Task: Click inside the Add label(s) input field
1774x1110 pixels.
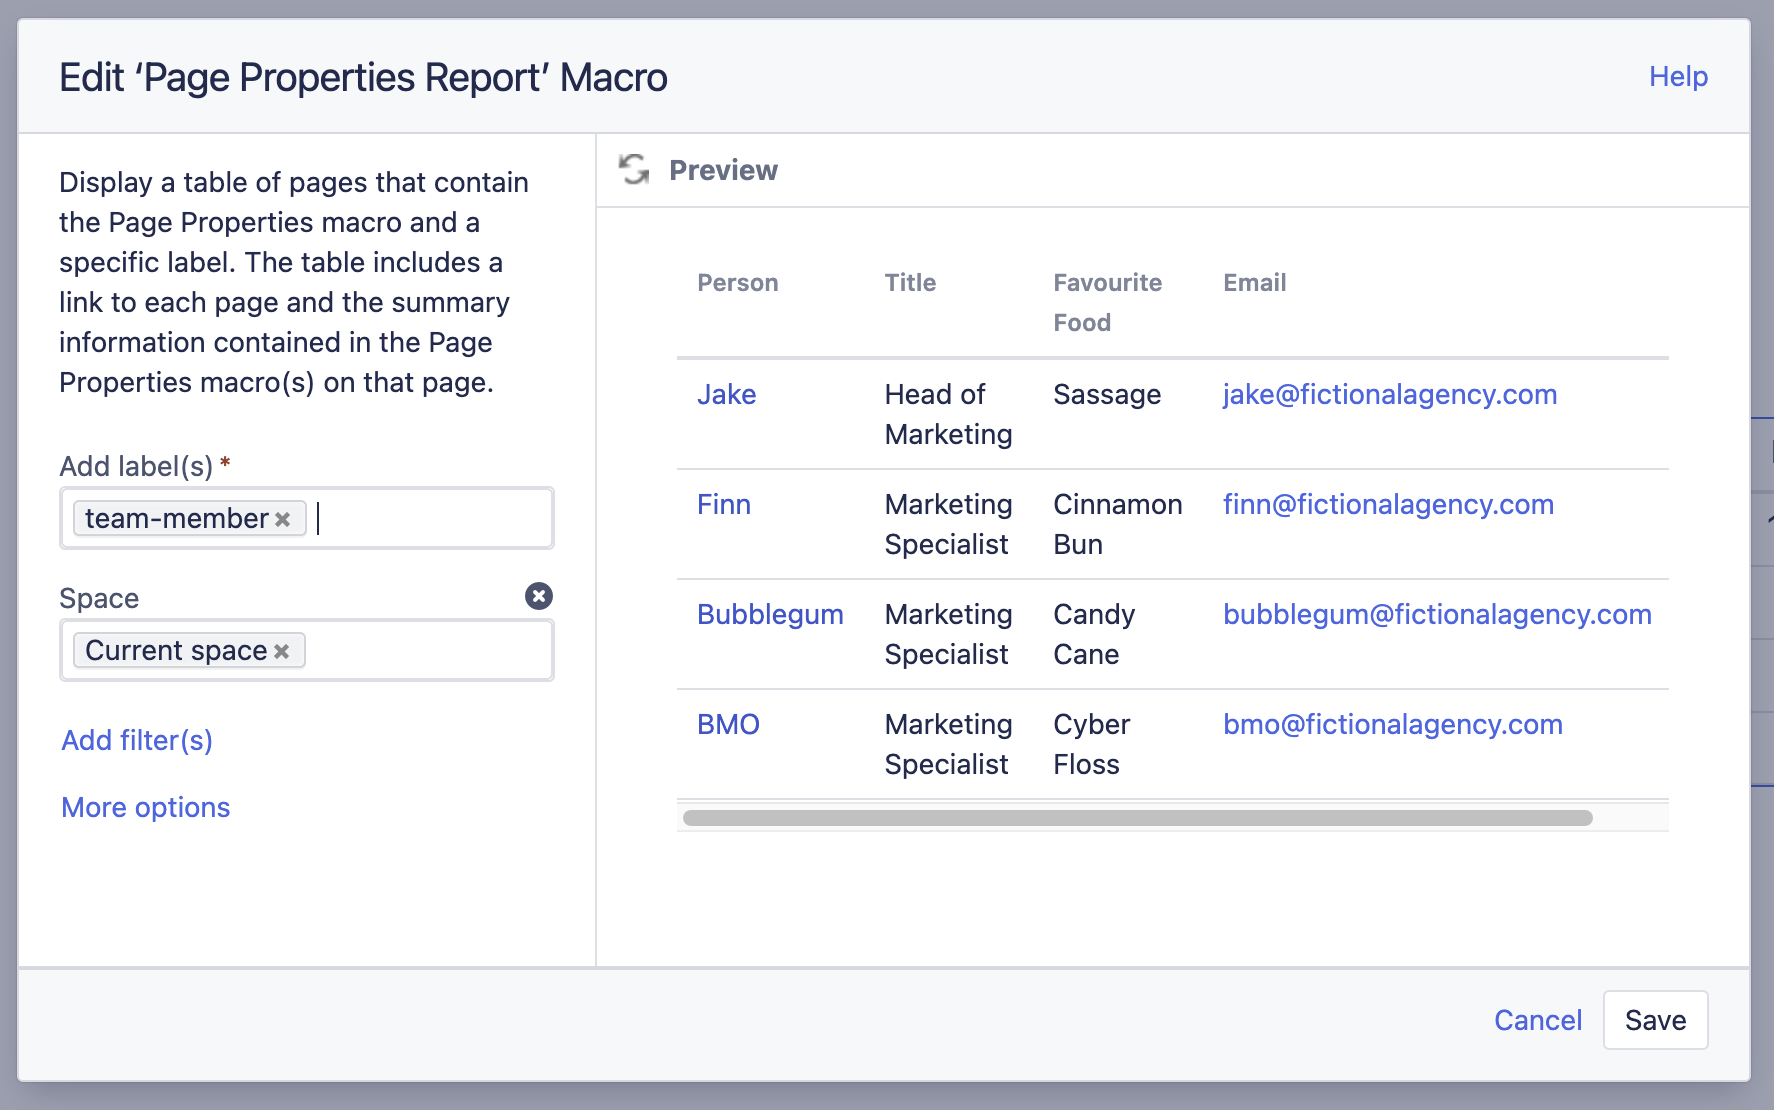Action: click(430, 518)
